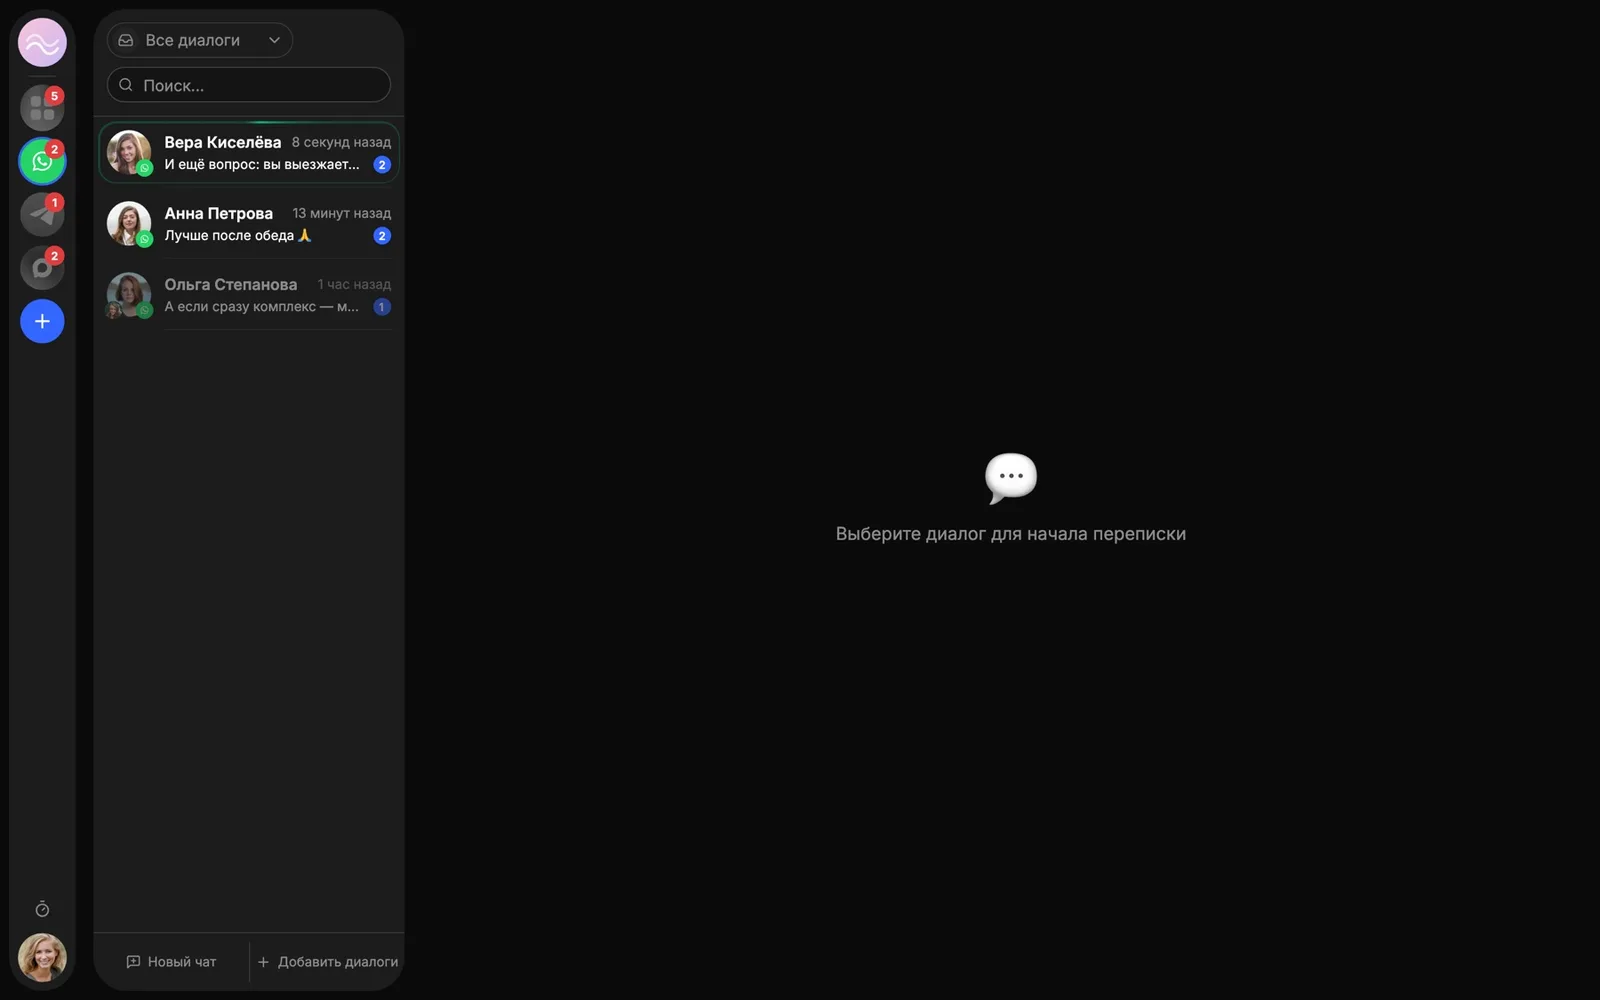Open the chat-bubble channel icon below Telegram

(x=42, y=267)
